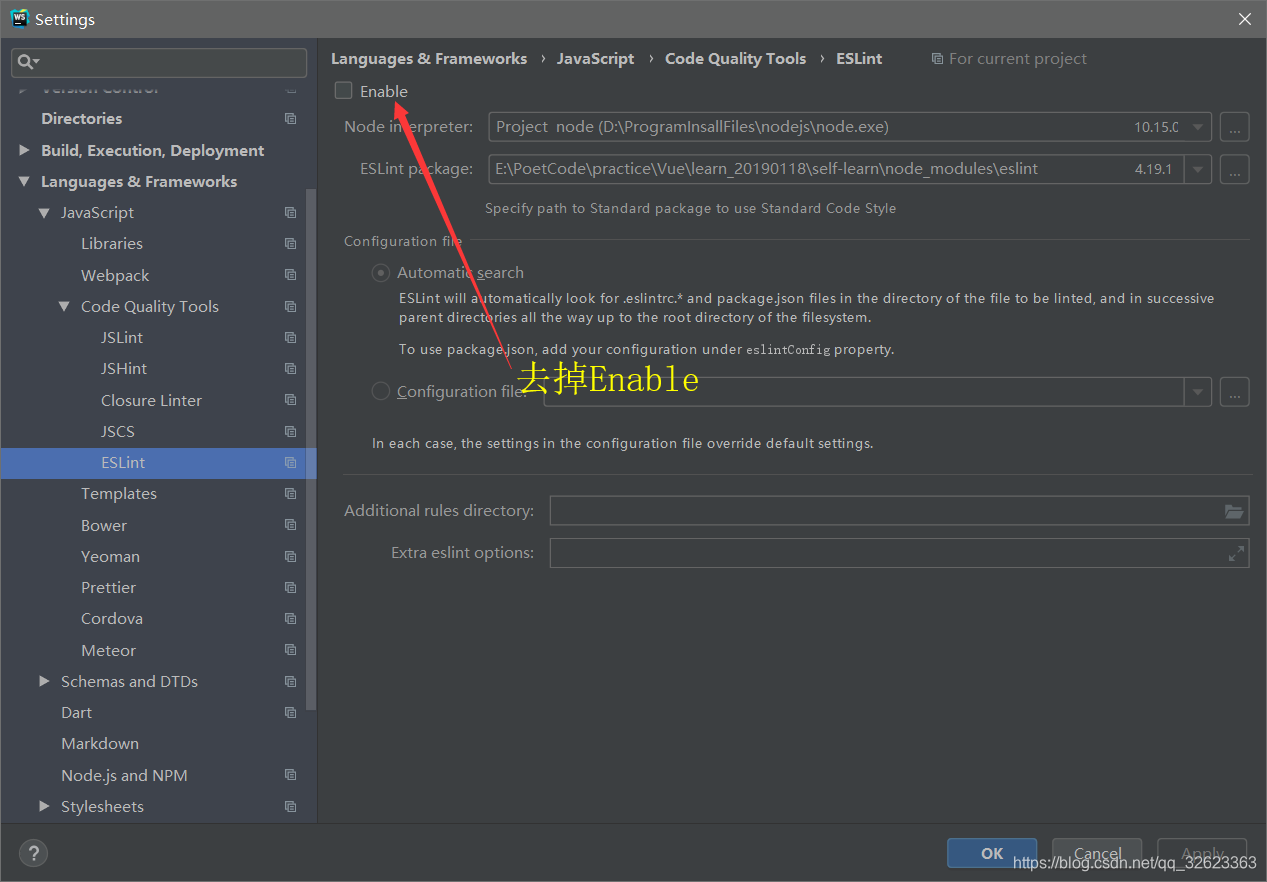Click project-level icon beside Webpack
Viewport: 1267px width, 882px height.
tap(290, 275)
